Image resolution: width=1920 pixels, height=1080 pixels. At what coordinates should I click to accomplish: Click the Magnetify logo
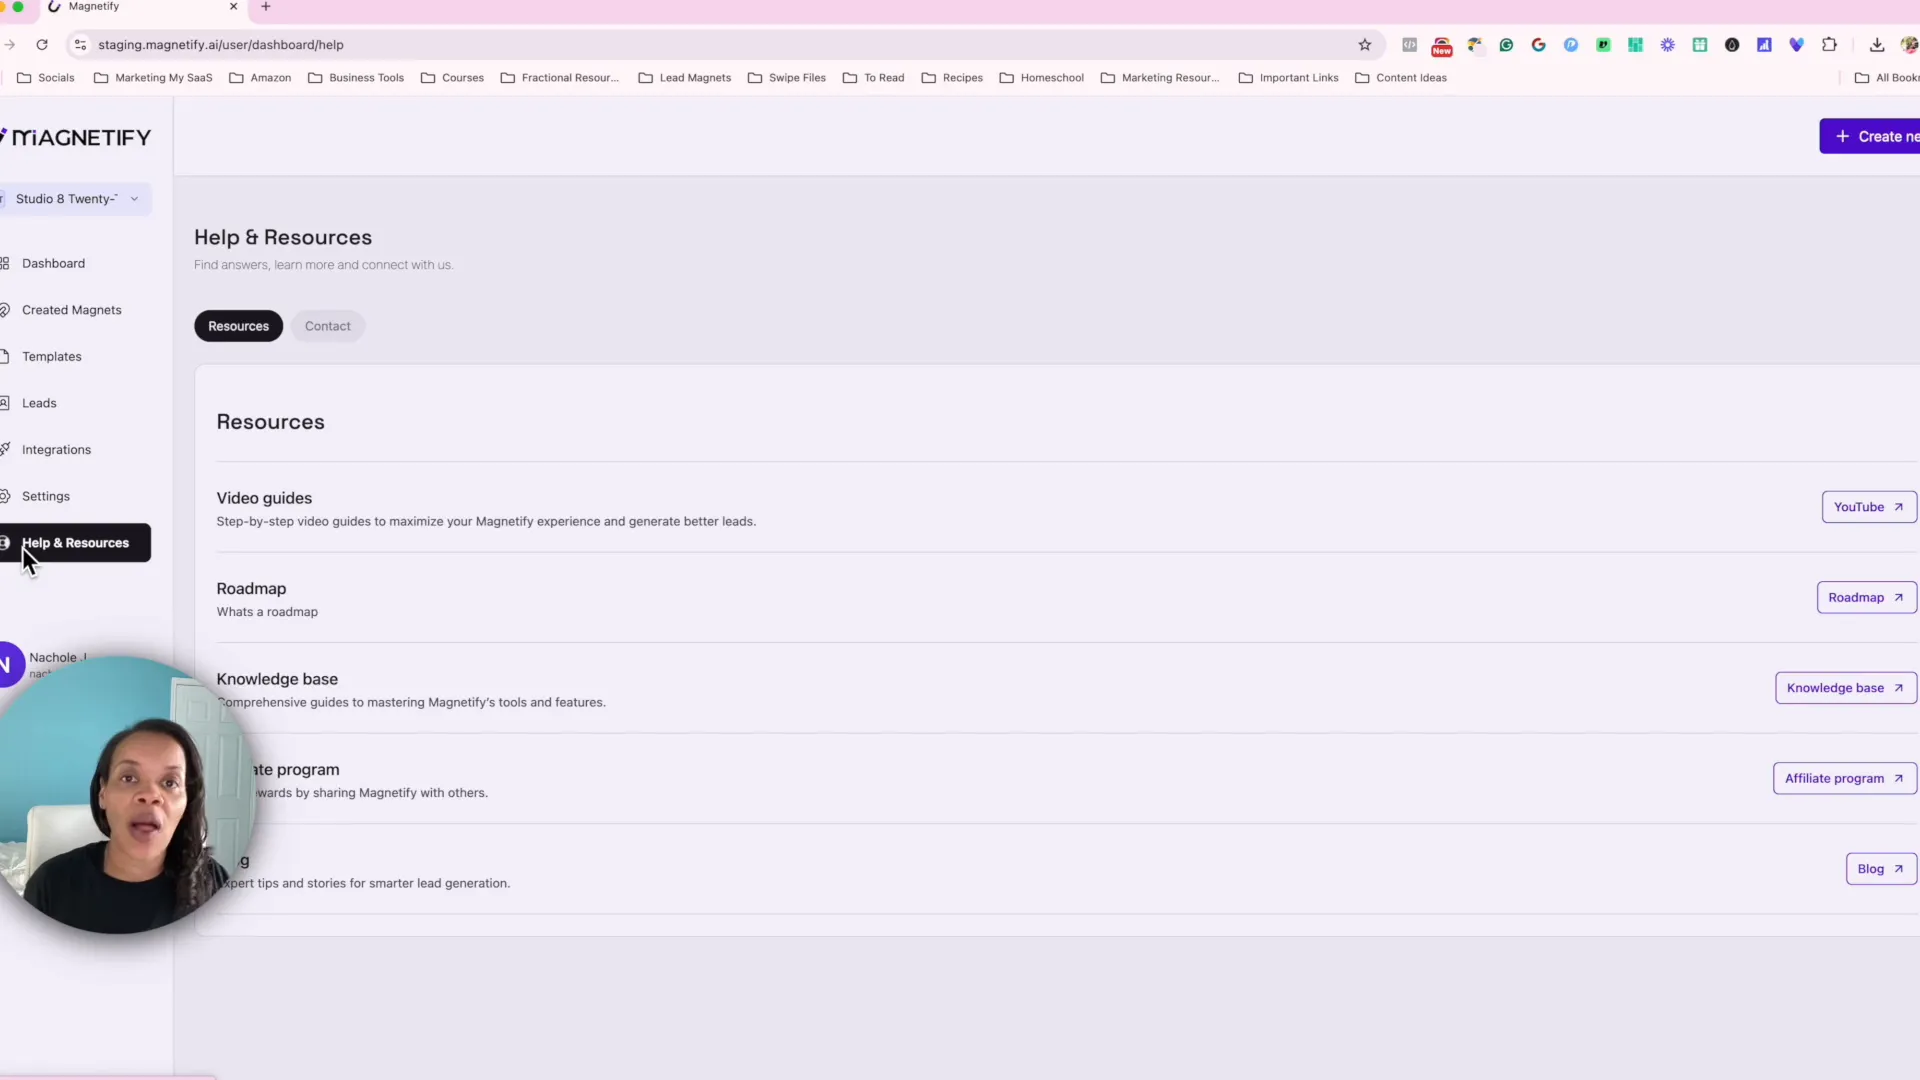point(76,137)
